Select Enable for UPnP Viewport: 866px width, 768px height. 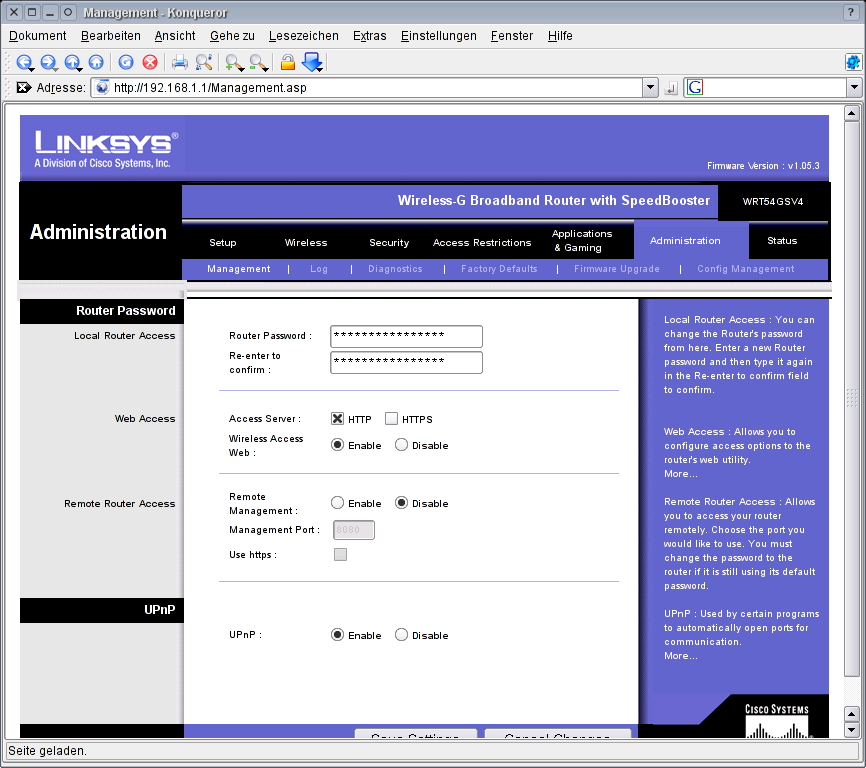click(337, 635)
